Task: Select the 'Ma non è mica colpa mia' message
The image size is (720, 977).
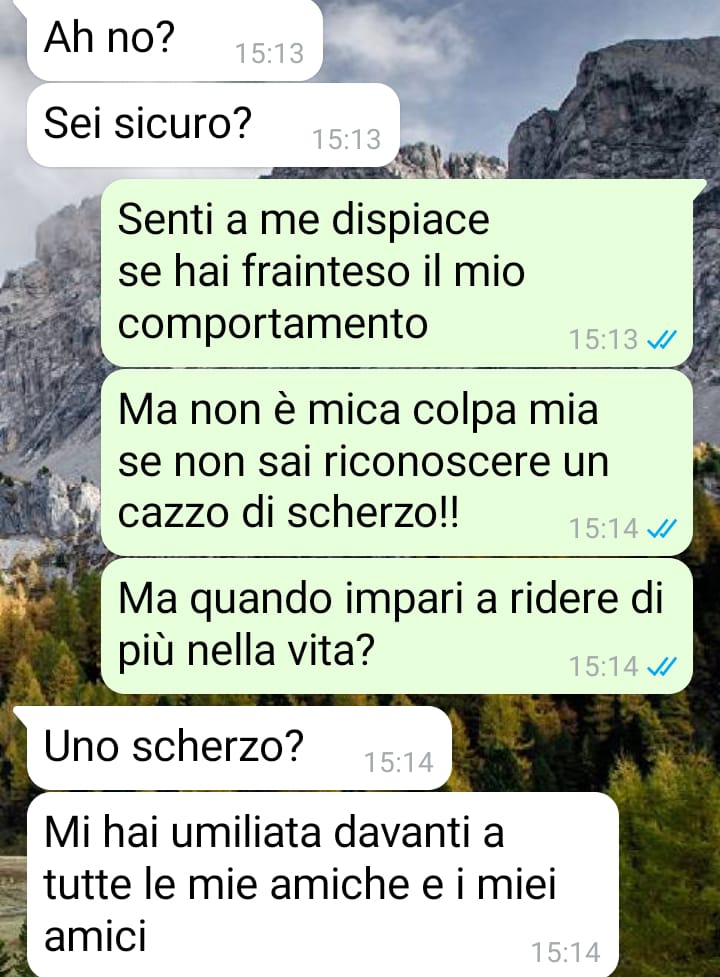Action: (x=397, y=462)
